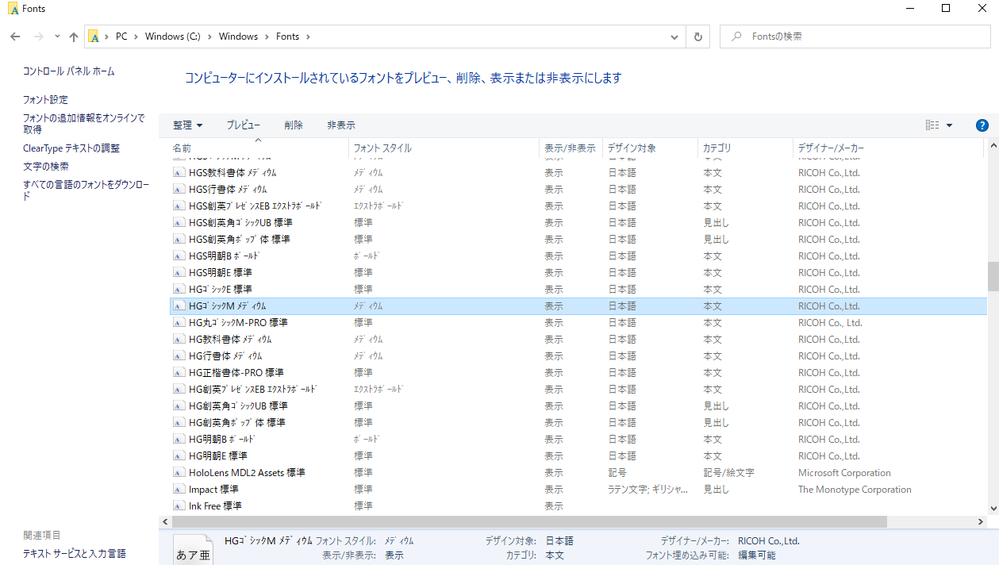Click the 削除 toolbar button
Image resolution: width=999 pixels, height=565 pixels.
(293, 125)
